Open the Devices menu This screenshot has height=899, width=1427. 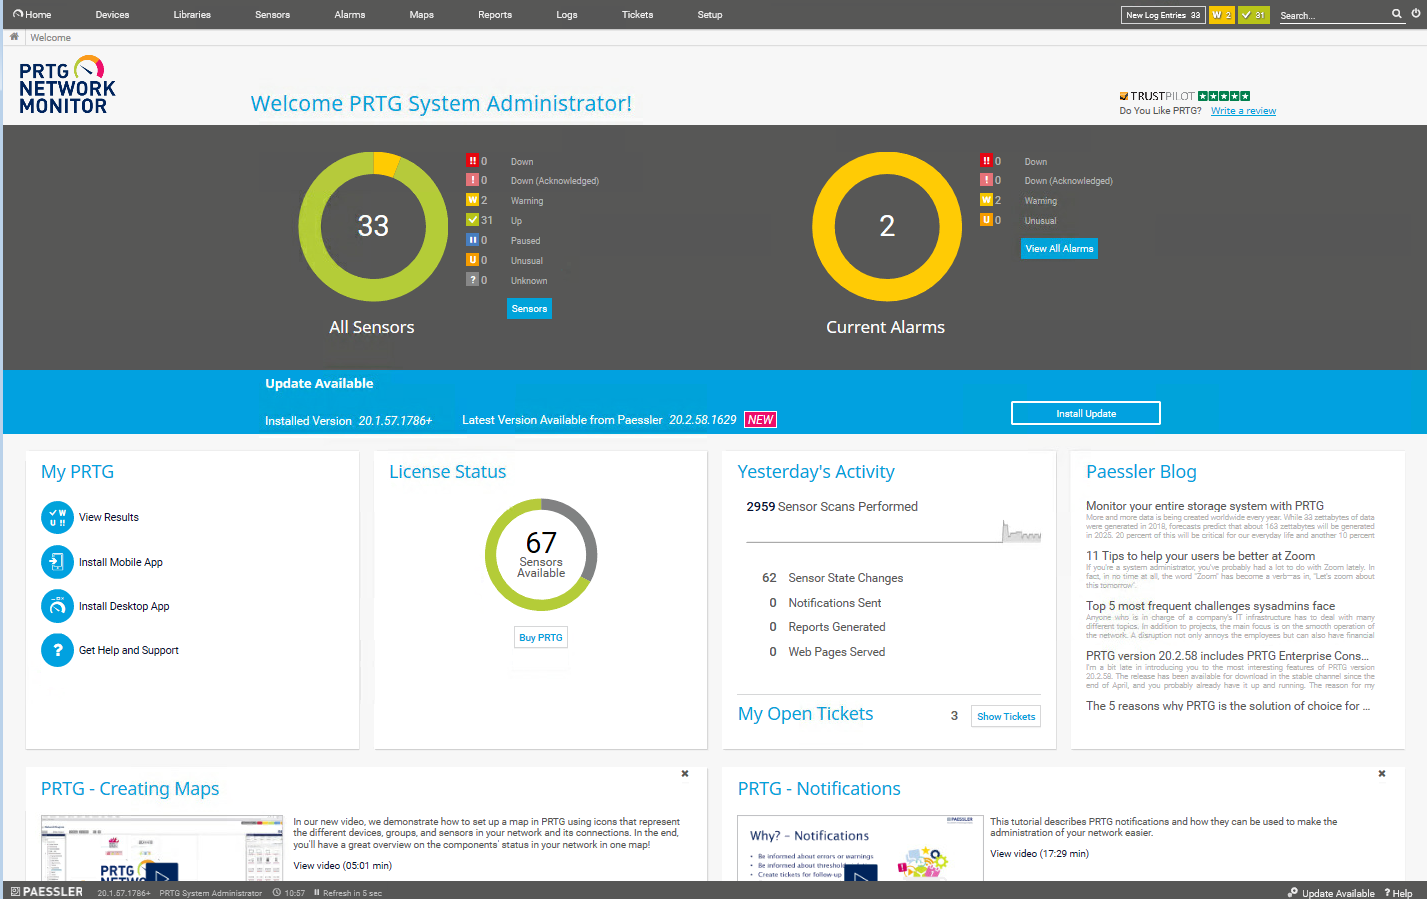[x=112, y=15]
